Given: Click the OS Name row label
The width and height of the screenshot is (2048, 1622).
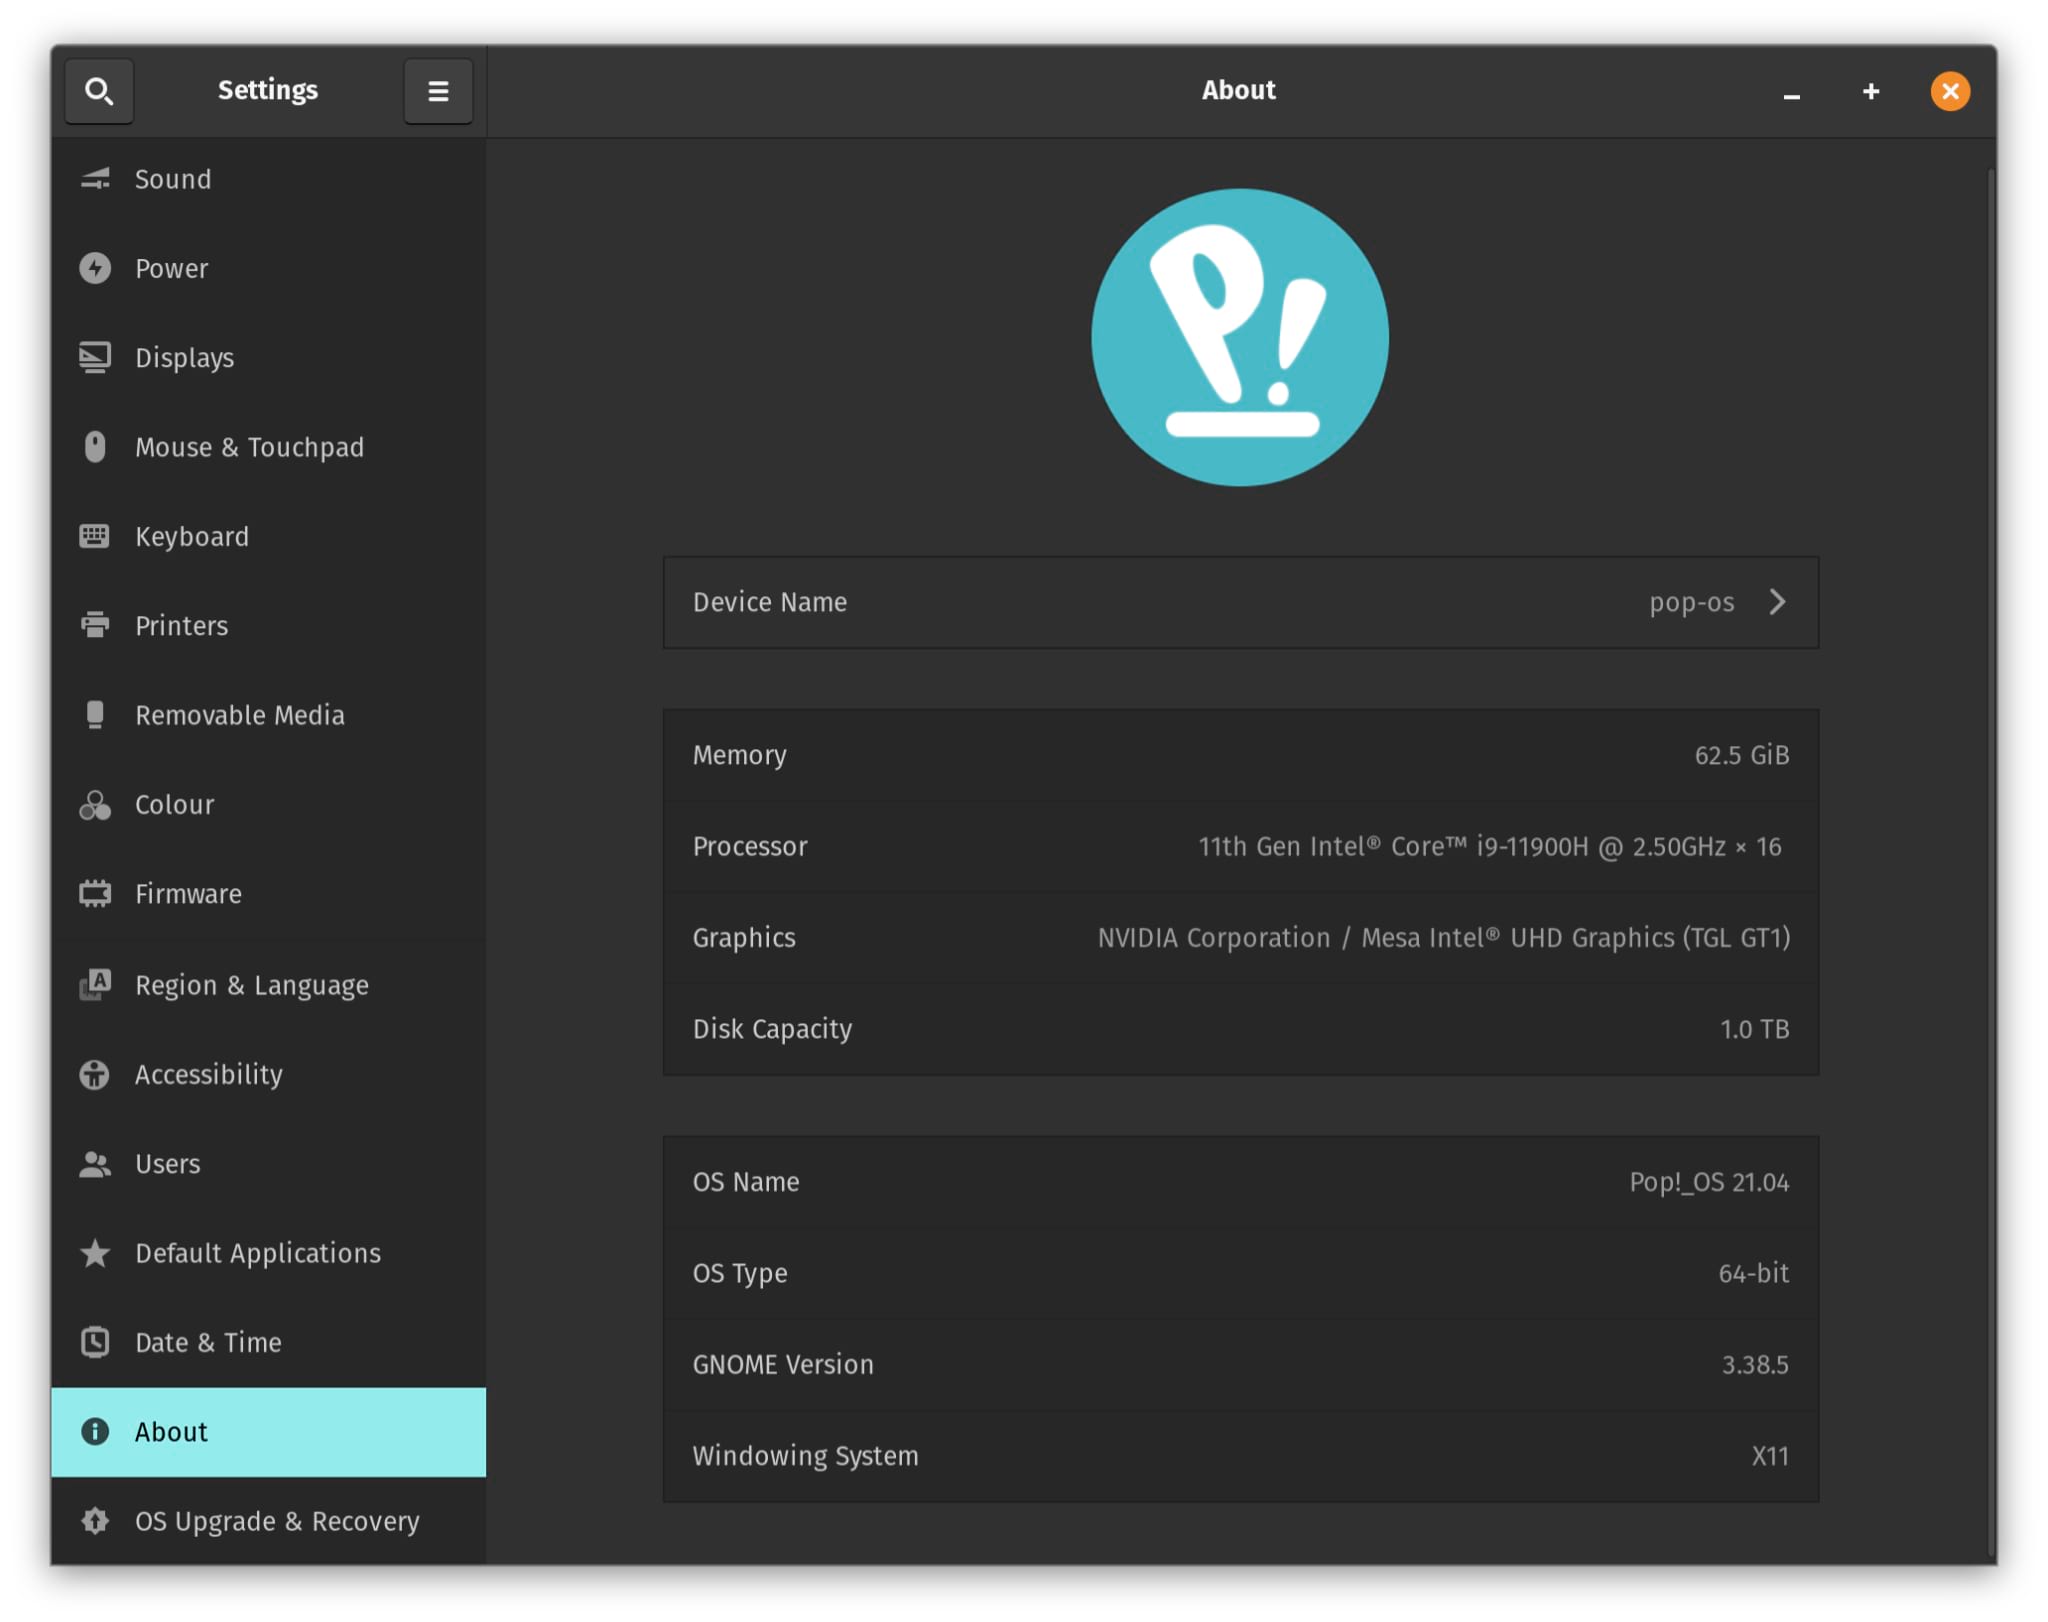Looking at the screenshot, I should [x=746, y=1182].
